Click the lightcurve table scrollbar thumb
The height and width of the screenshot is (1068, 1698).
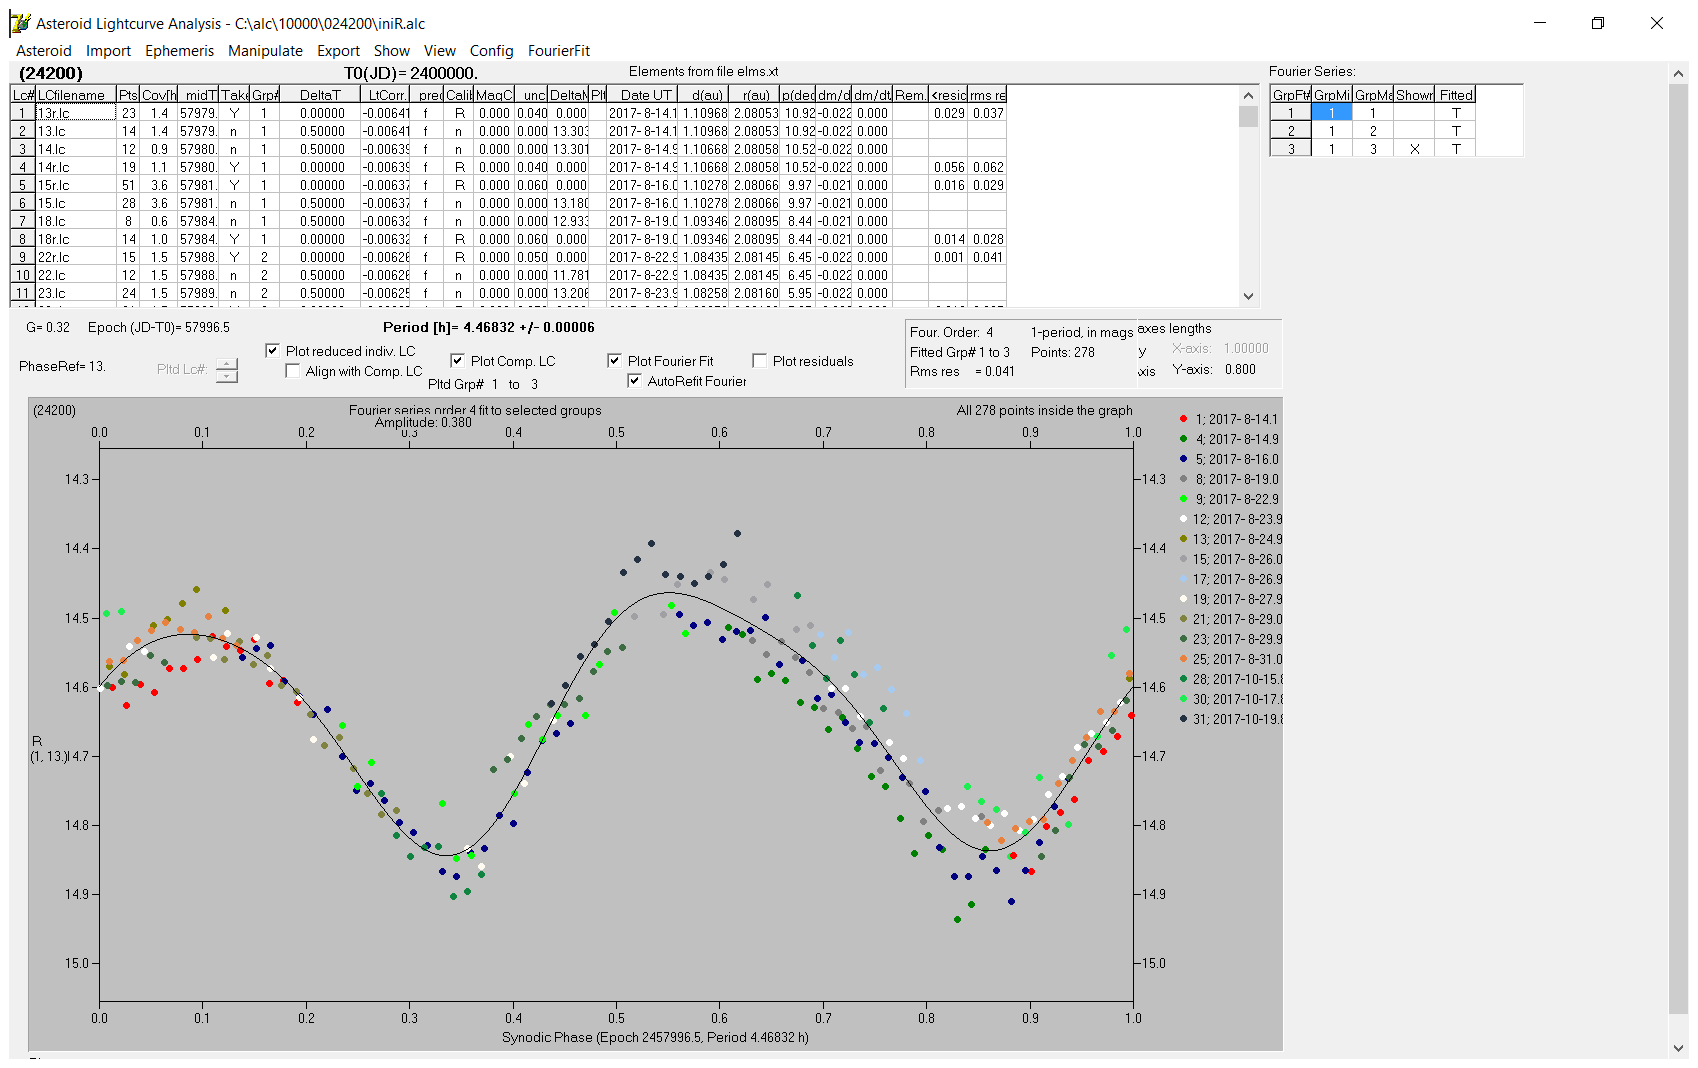(x=1248, y=116)
